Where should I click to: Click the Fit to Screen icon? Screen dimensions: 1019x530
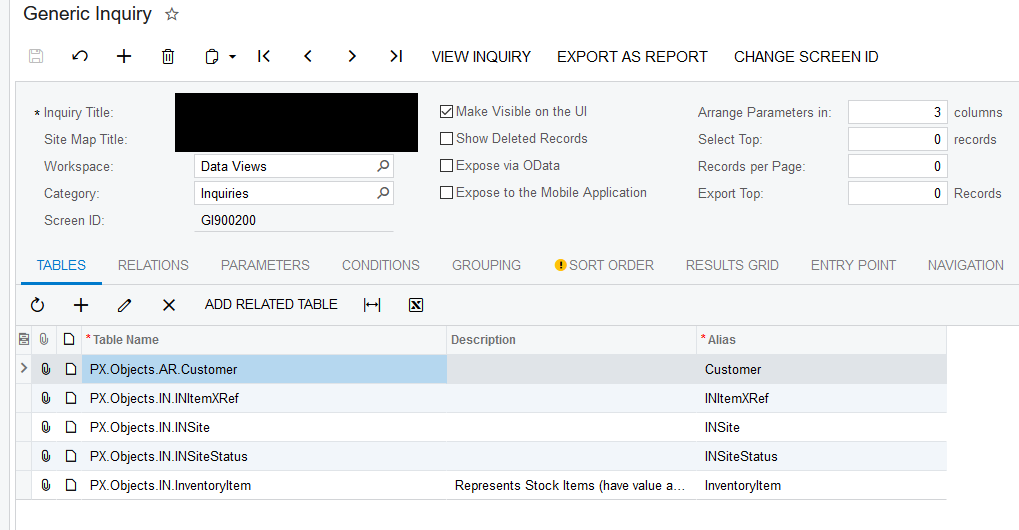tap(372, 305)
